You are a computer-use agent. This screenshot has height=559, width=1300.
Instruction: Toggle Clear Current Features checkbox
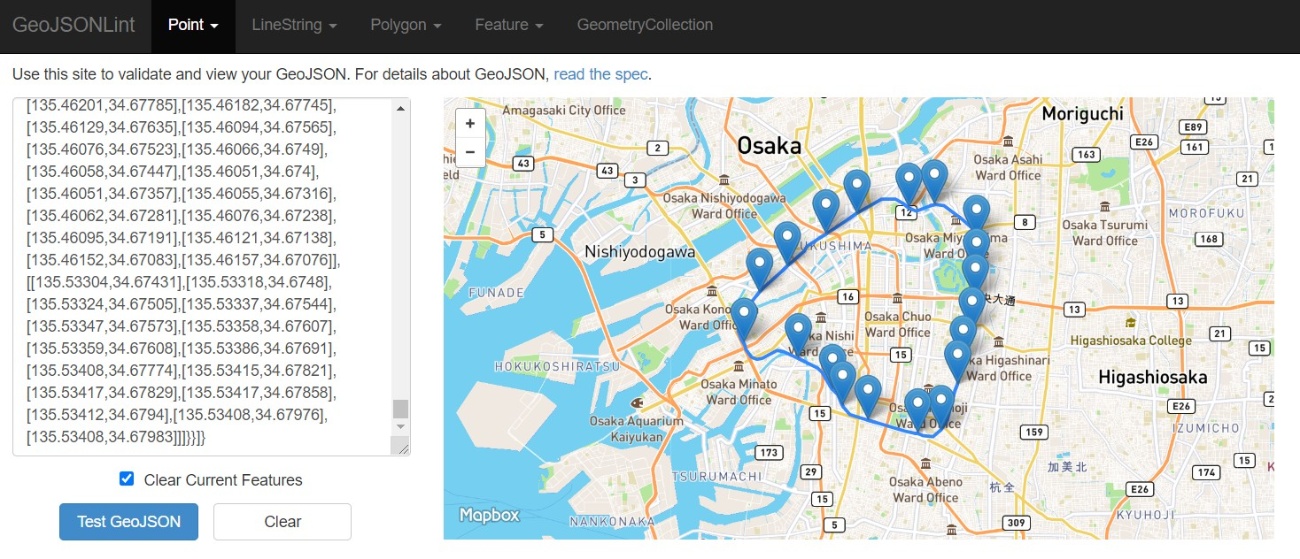coord(126,479)
